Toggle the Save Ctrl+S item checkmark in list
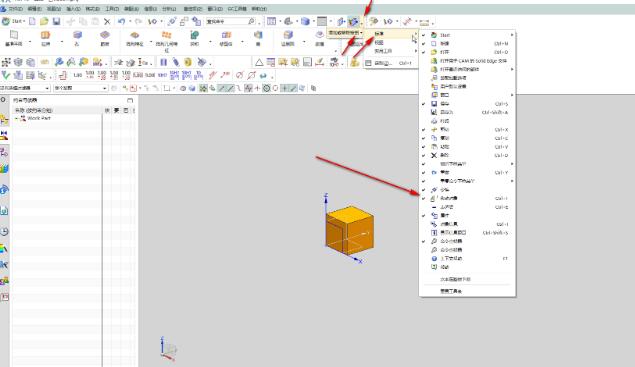635x367 pixels. point(424,104)
